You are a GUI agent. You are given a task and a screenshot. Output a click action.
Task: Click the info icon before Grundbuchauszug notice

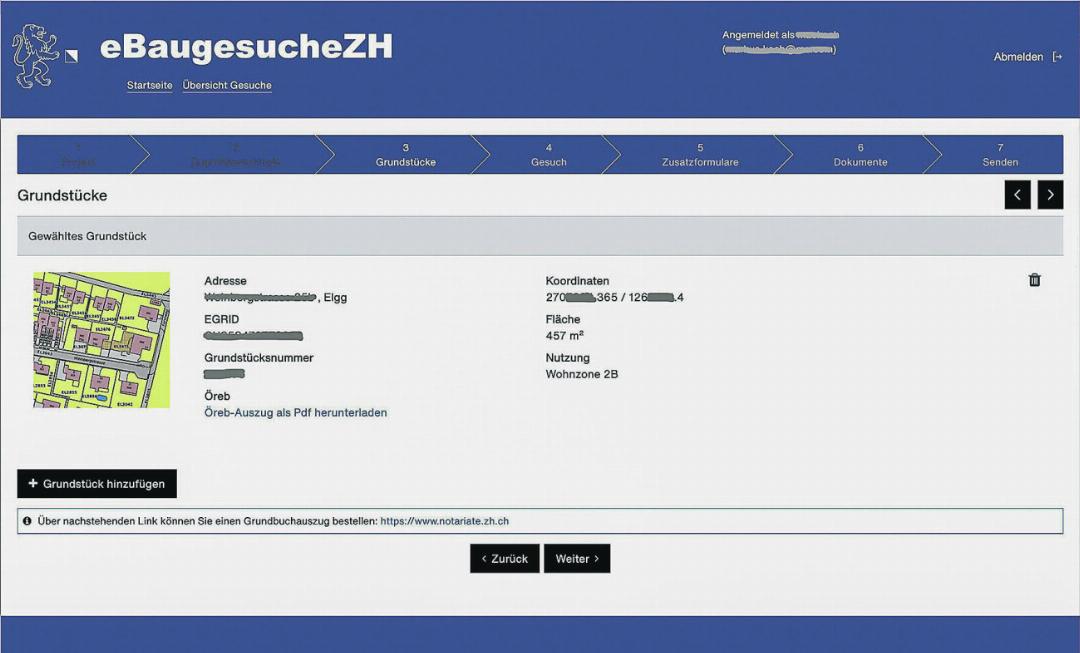pos(27,521)
